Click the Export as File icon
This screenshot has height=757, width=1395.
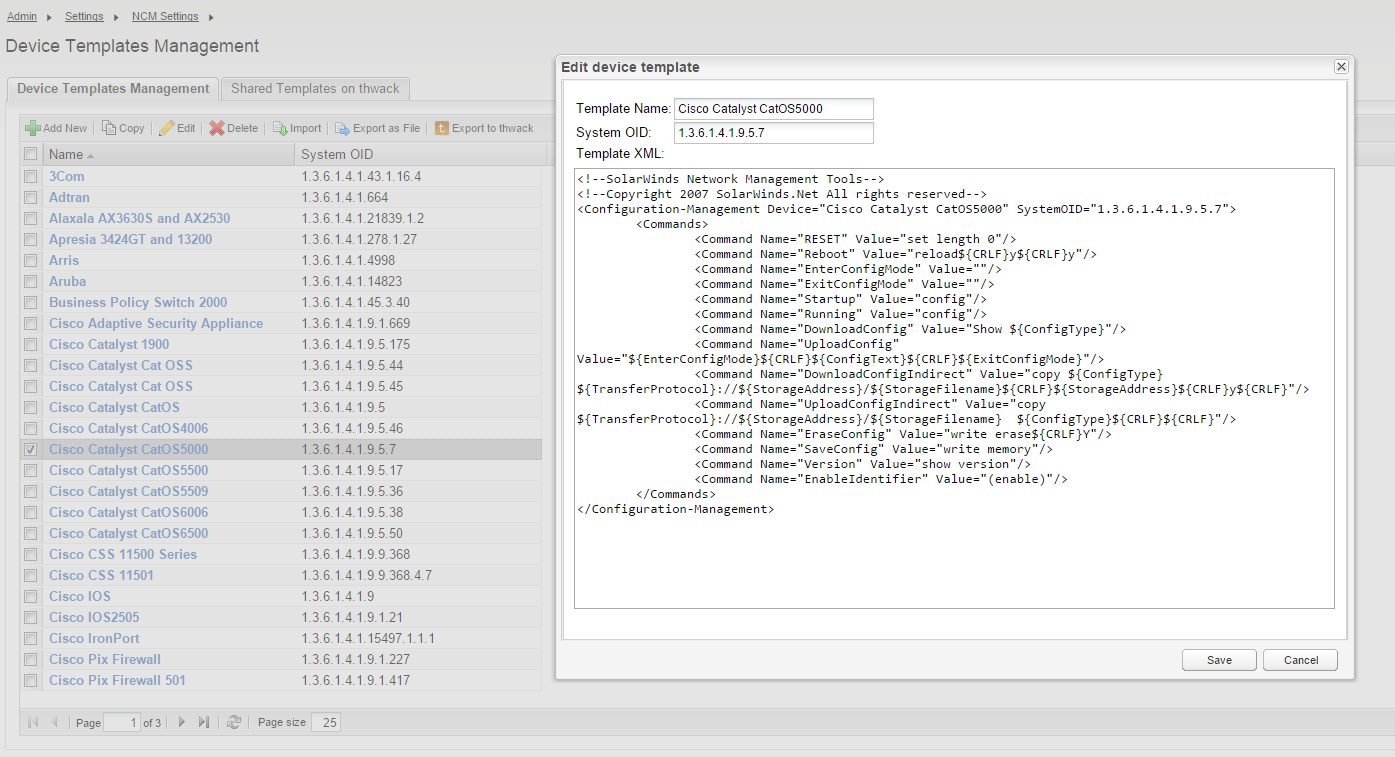(x=342, y=128)
